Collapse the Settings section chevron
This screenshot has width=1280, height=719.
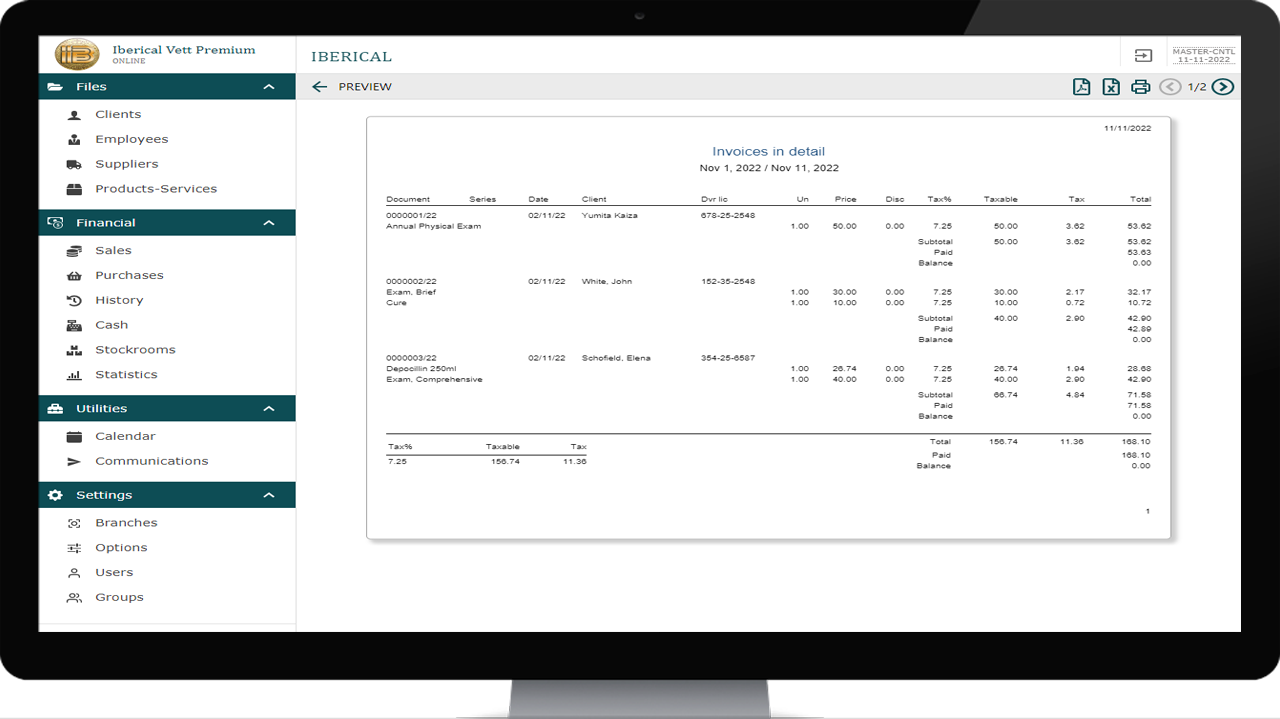(268, 495)
